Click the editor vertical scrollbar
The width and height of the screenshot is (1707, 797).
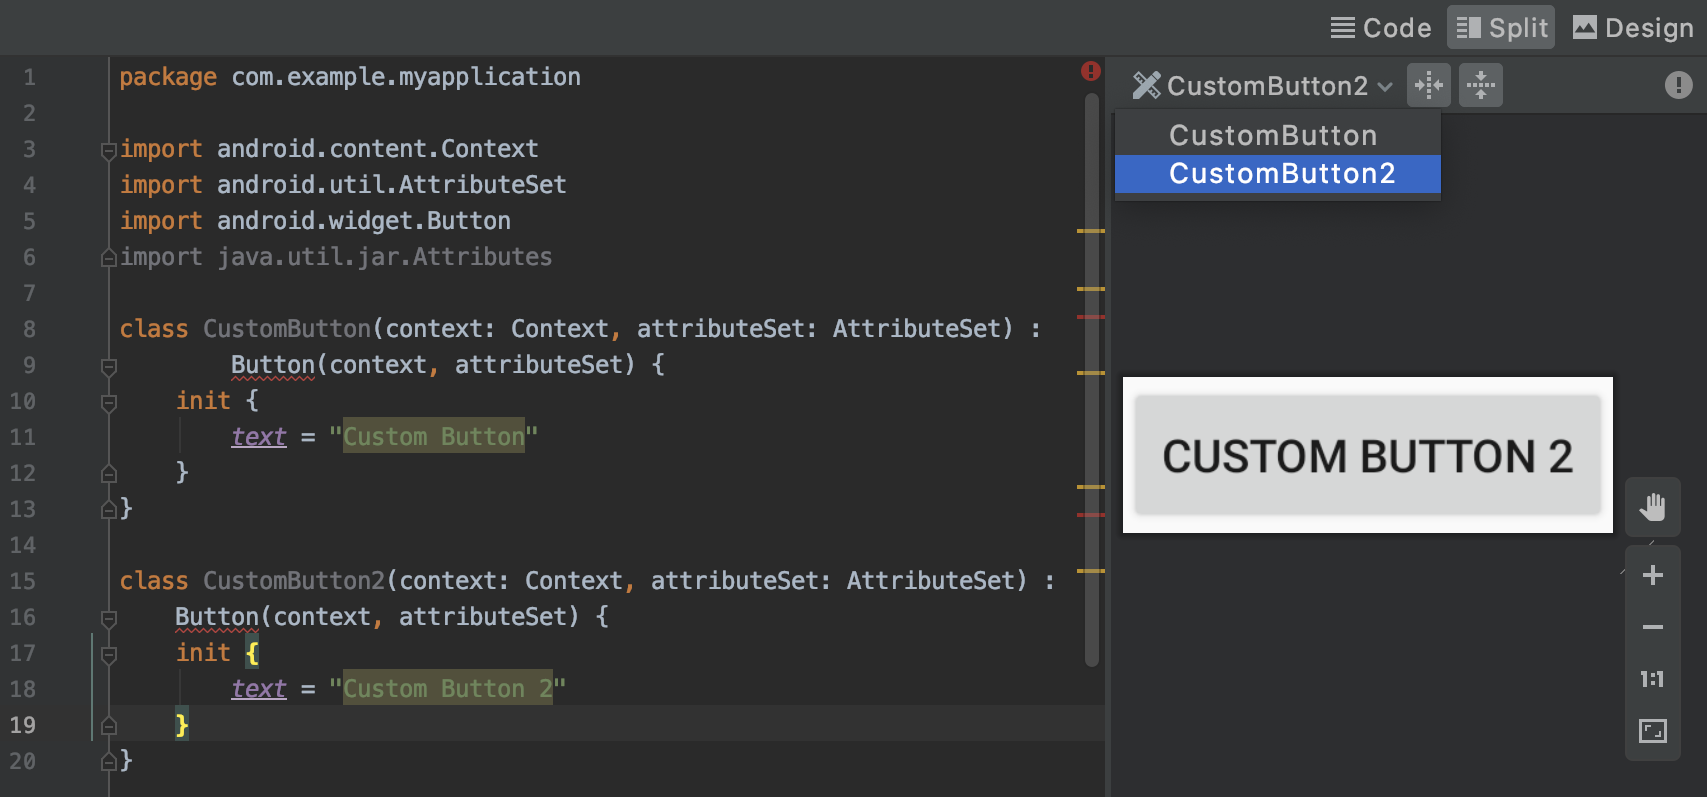point(1091,380)
